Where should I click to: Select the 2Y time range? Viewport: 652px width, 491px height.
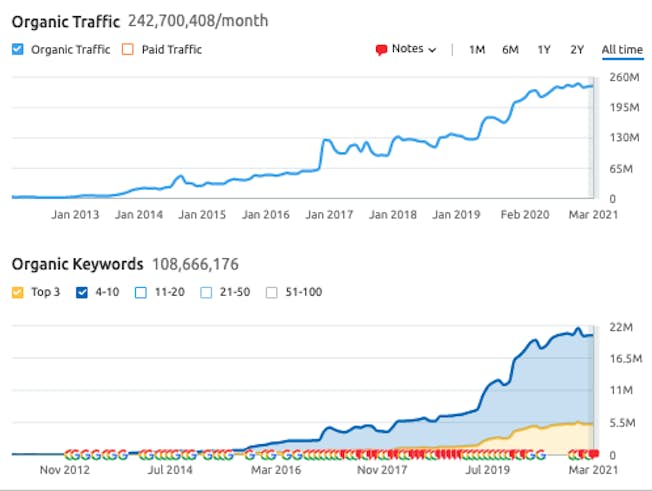click(577, 49)
